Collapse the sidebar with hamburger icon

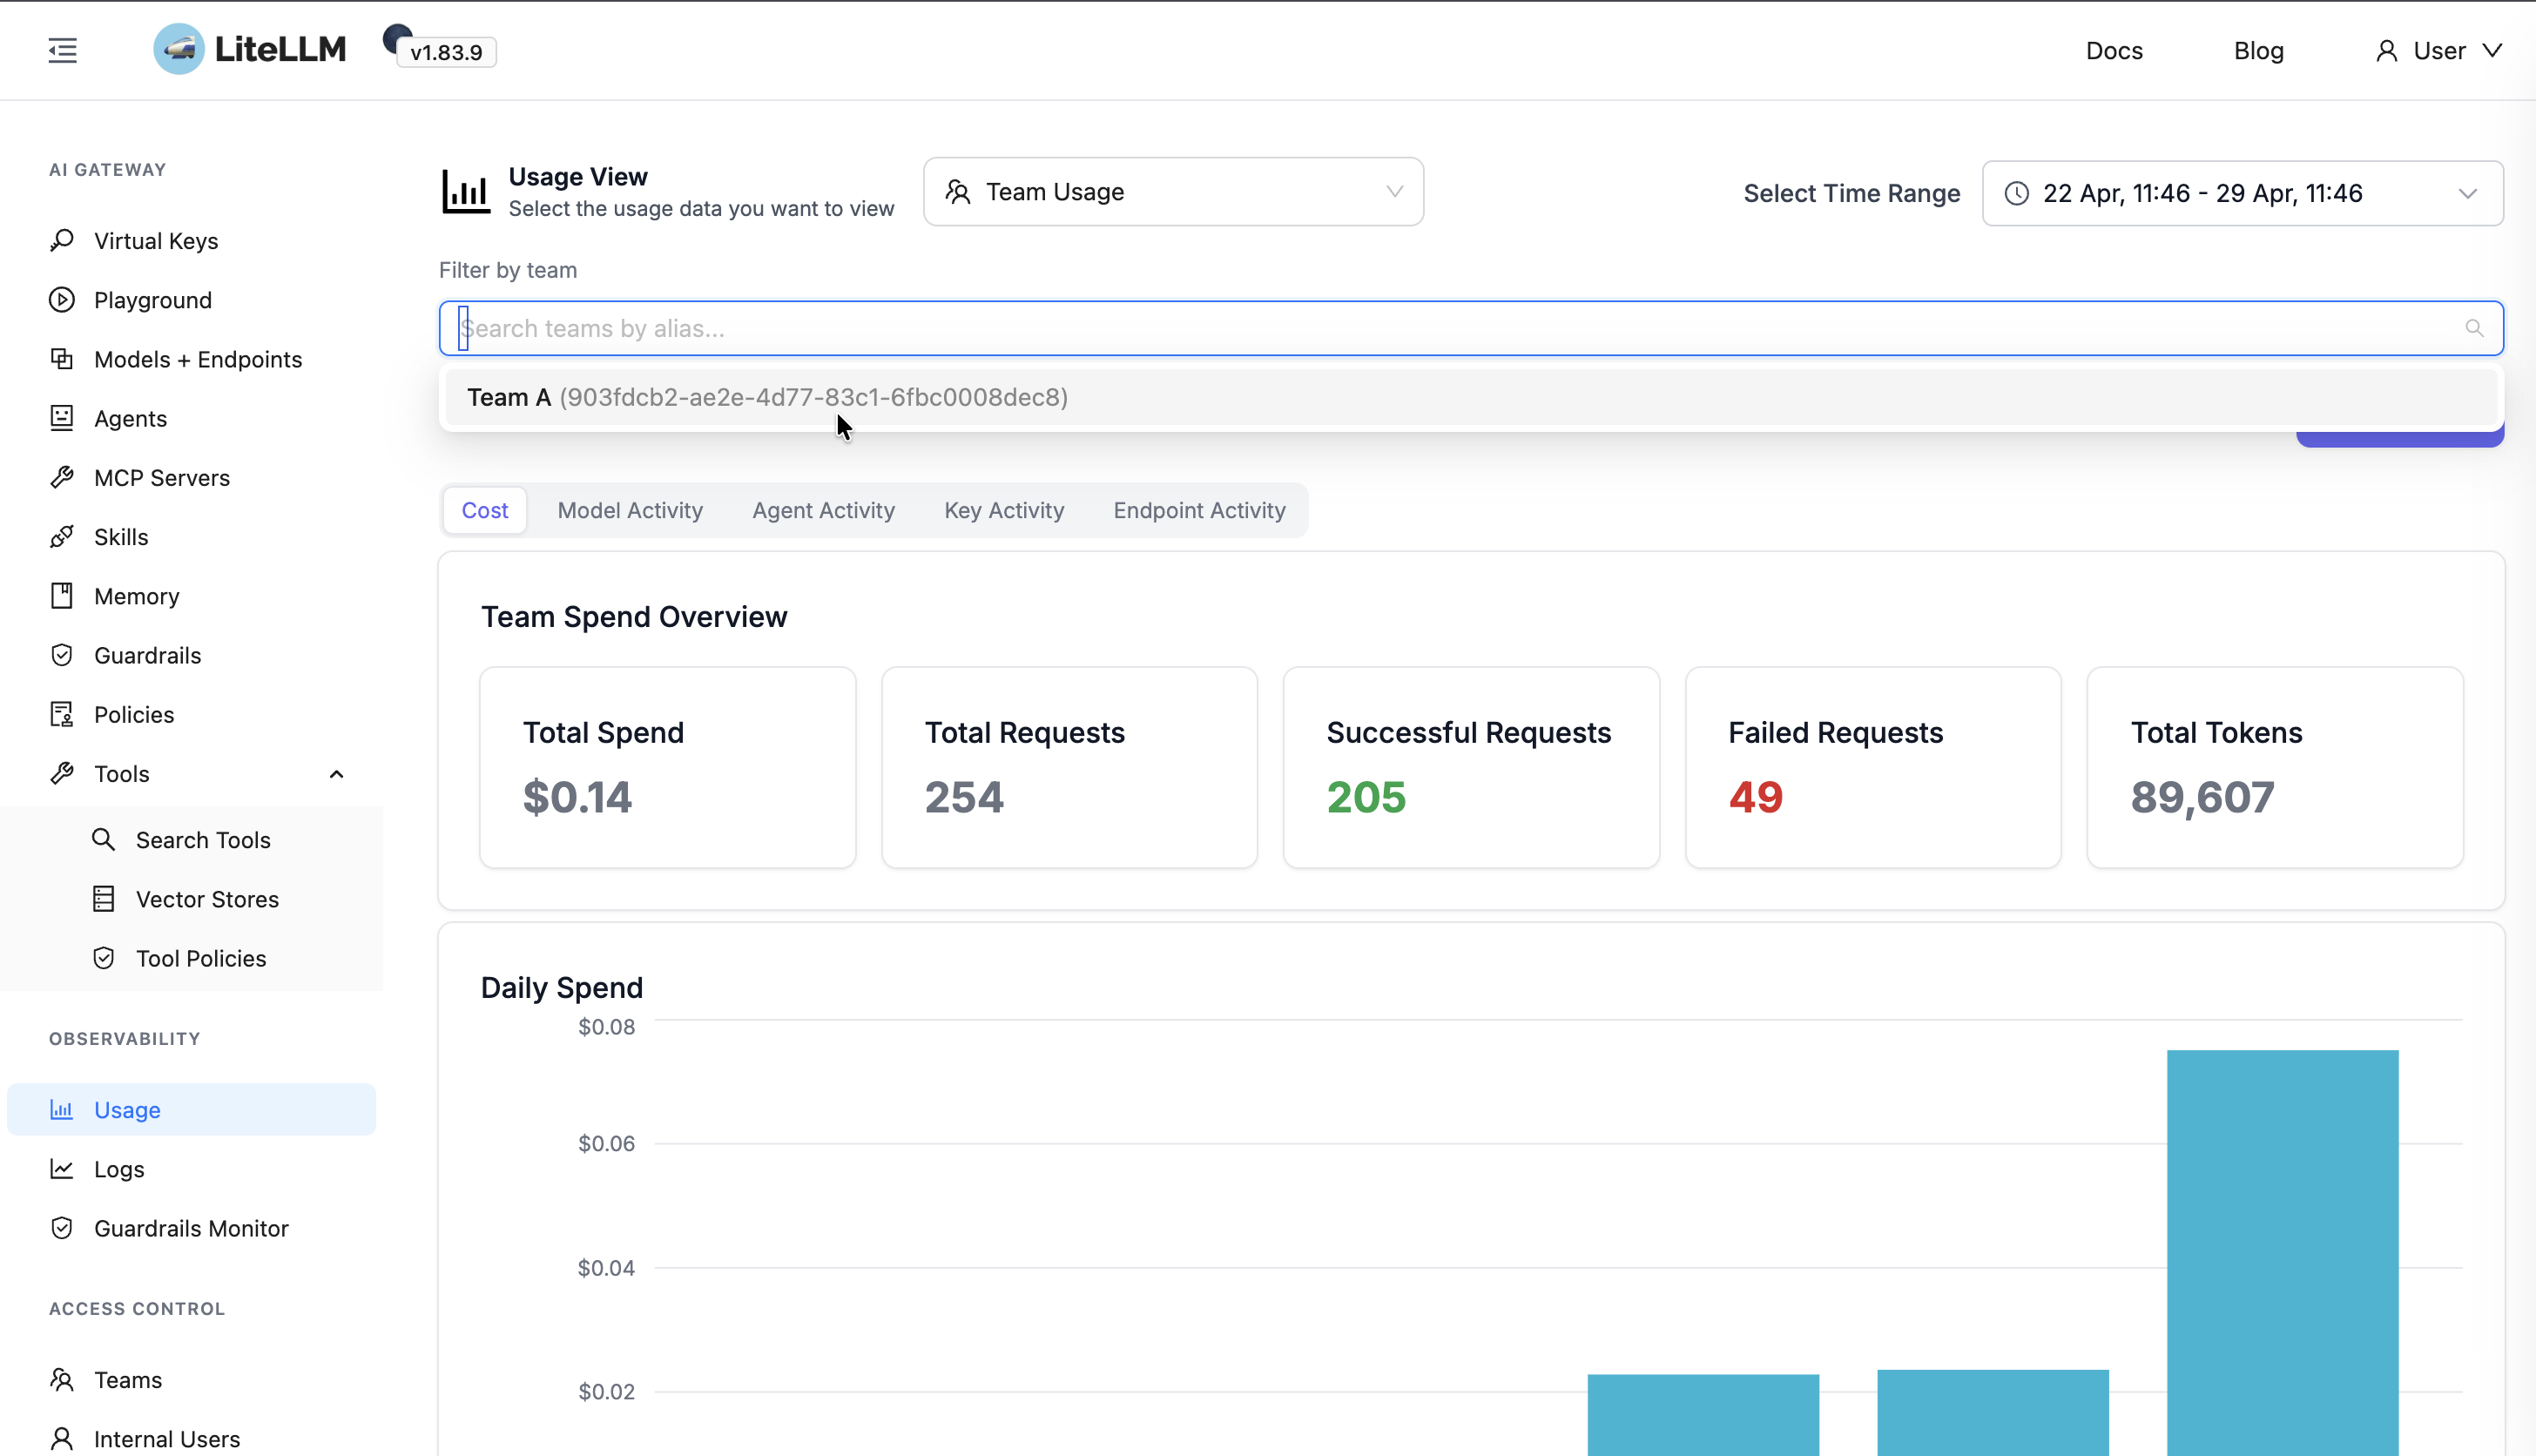(x=62, y=50)
